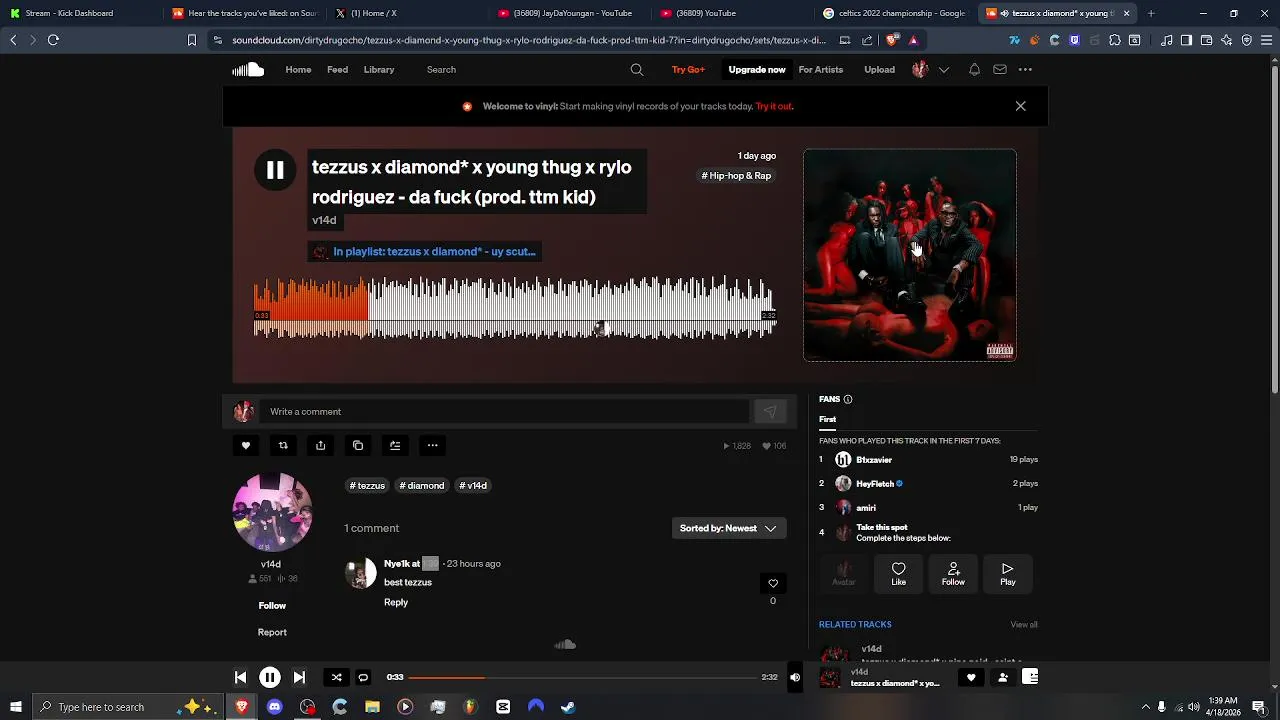Screen dimensions: 1280x720
Task: Bookmark the page with browser bookmark icon
Action: click(x=192, y=40)
